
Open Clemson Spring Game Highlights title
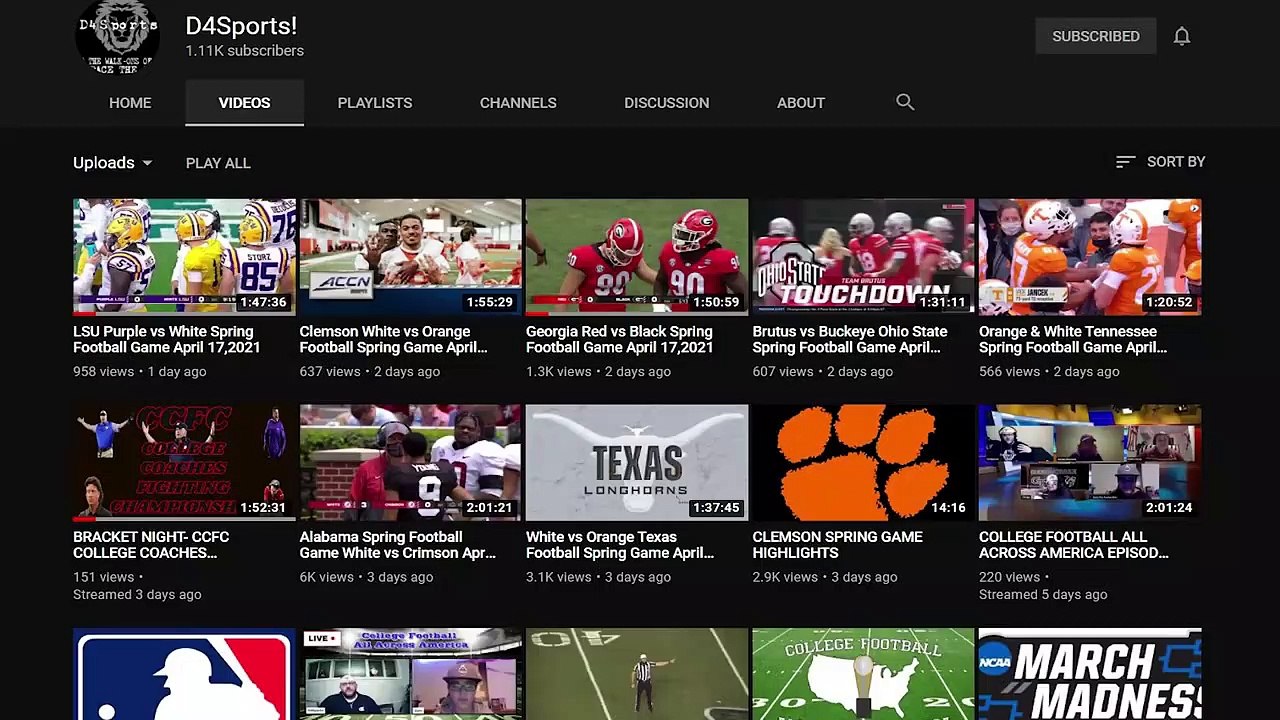pyautogui.click(x=838, y=545)
